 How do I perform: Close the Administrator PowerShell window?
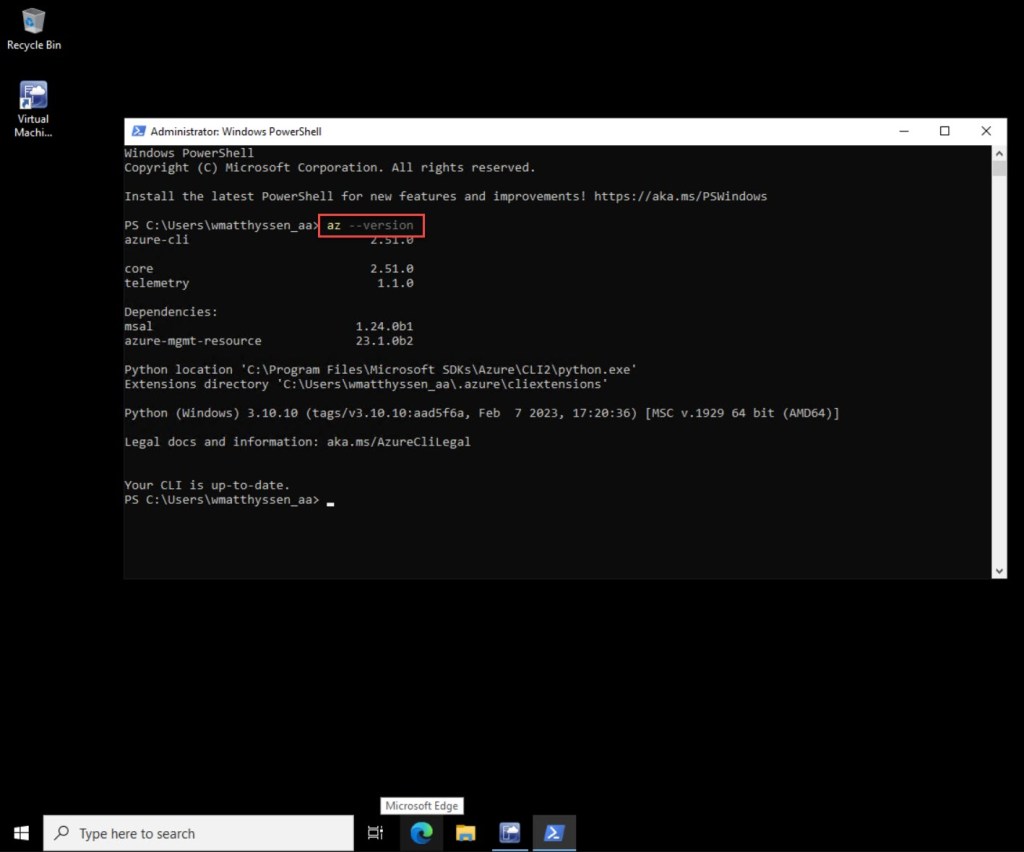986,131
